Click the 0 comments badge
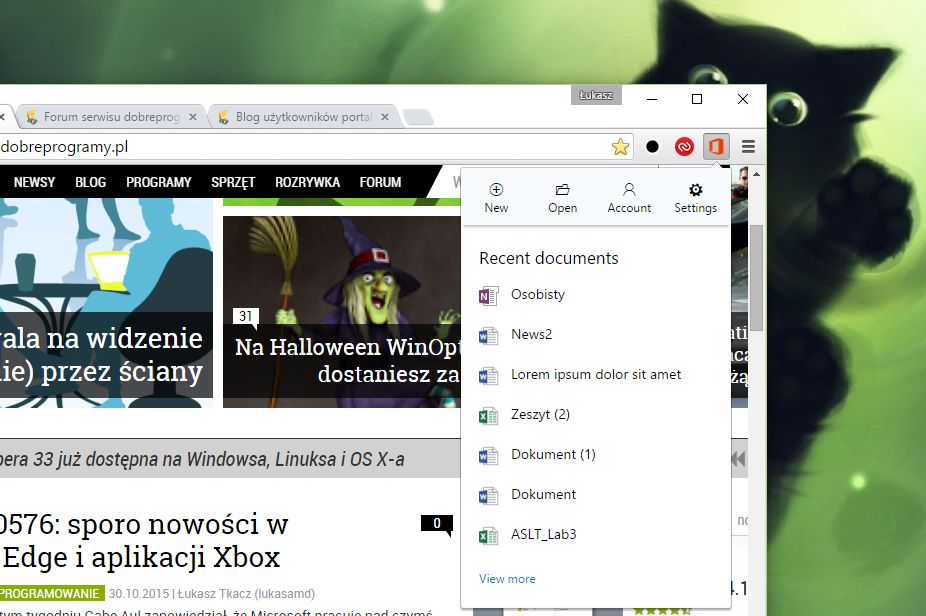Viewport: 926px width, 616px height. [x=436, y=523]
